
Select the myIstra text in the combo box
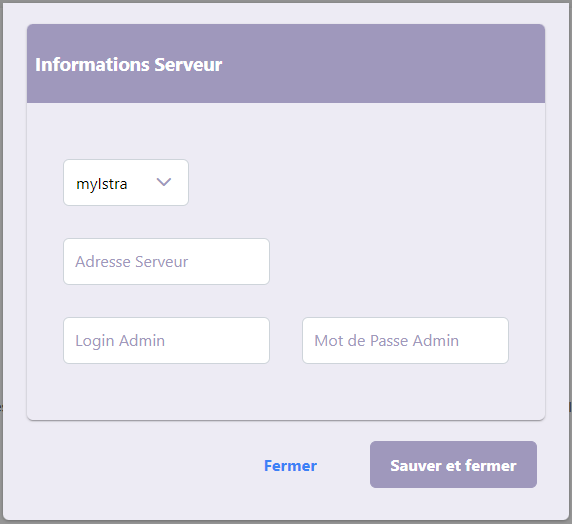[102, 184]
